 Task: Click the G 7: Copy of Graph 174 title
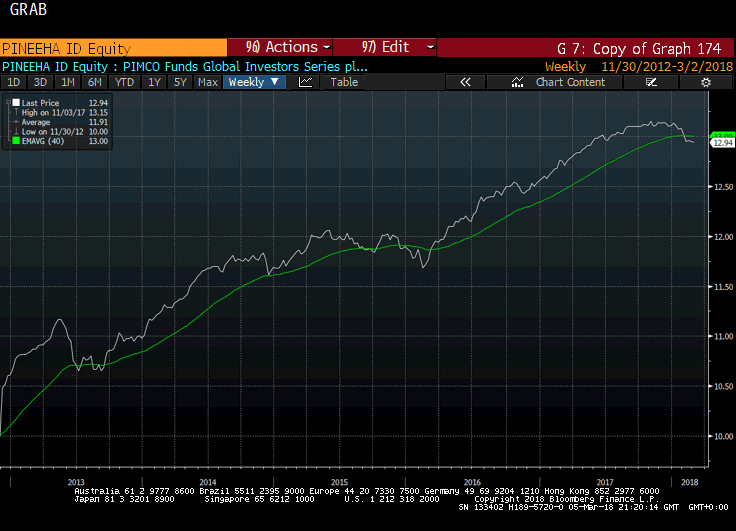pos(639,48)
